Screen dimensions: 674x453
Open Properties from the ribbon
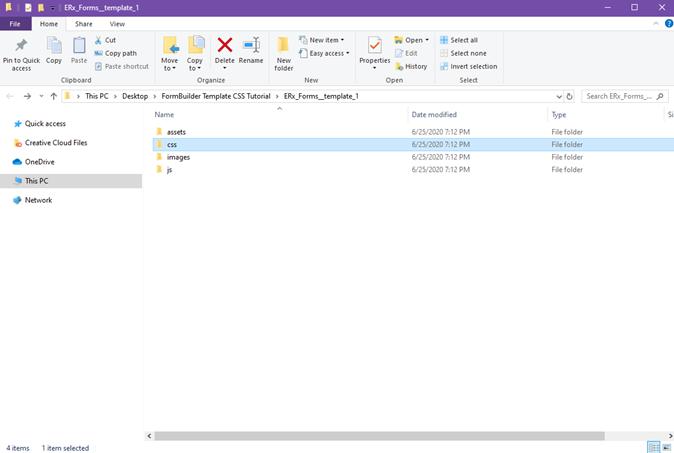374,50
